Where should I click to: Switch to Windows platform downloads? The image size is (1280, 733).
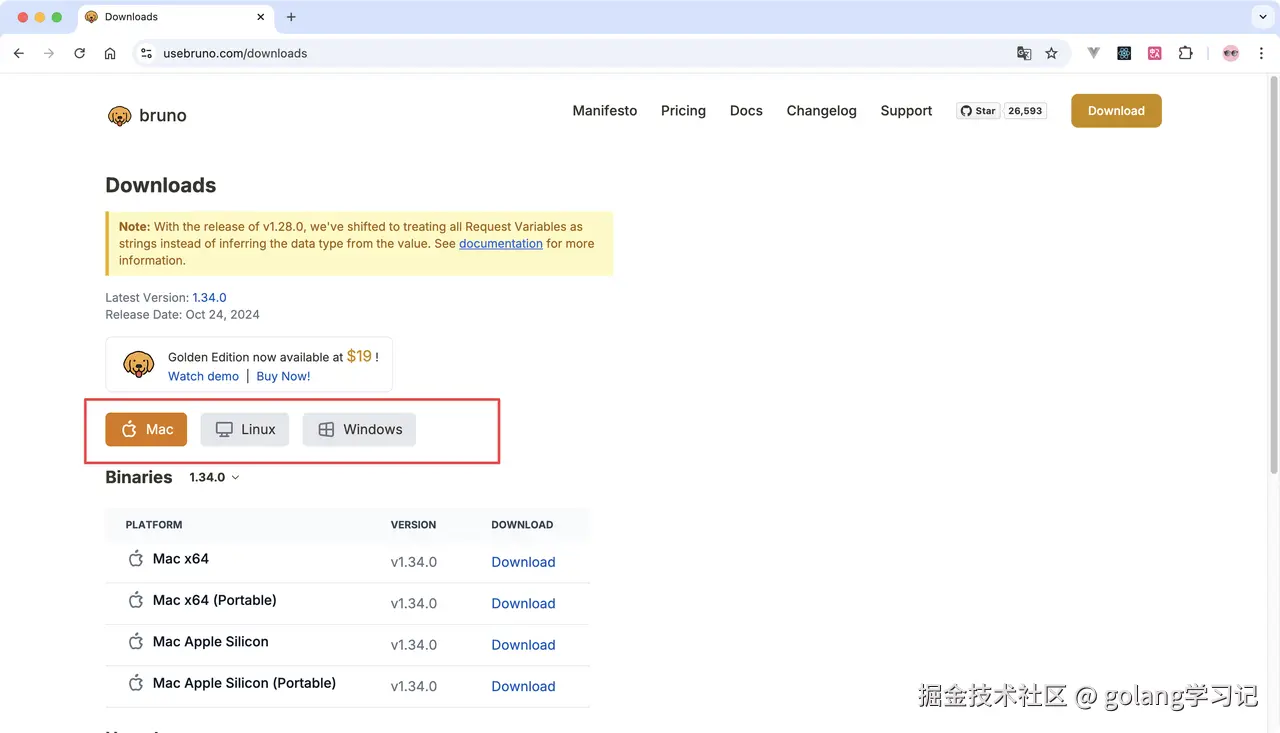359,429
